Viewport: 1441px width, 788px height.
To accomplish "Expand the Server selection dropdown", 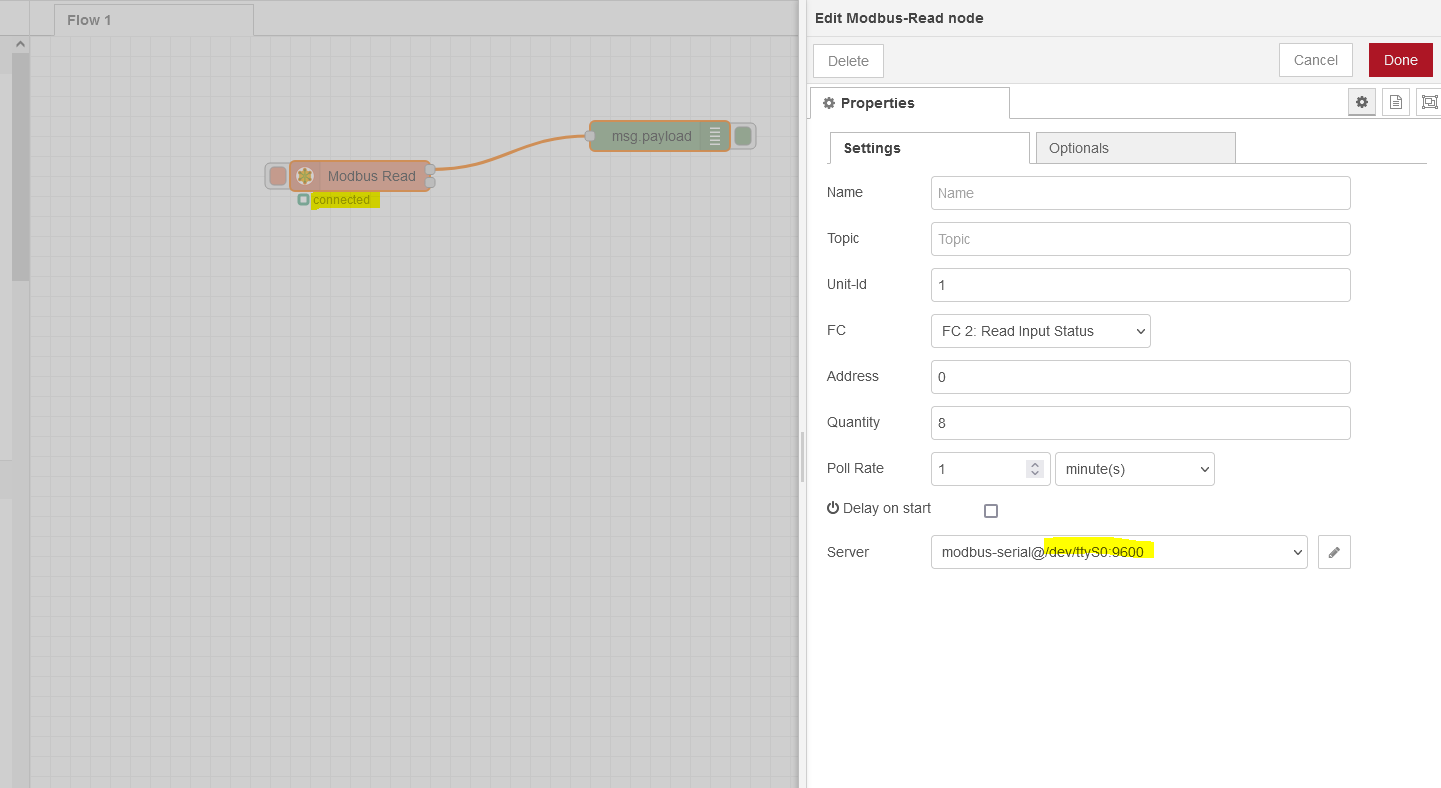I will (x=1118, y=552).
